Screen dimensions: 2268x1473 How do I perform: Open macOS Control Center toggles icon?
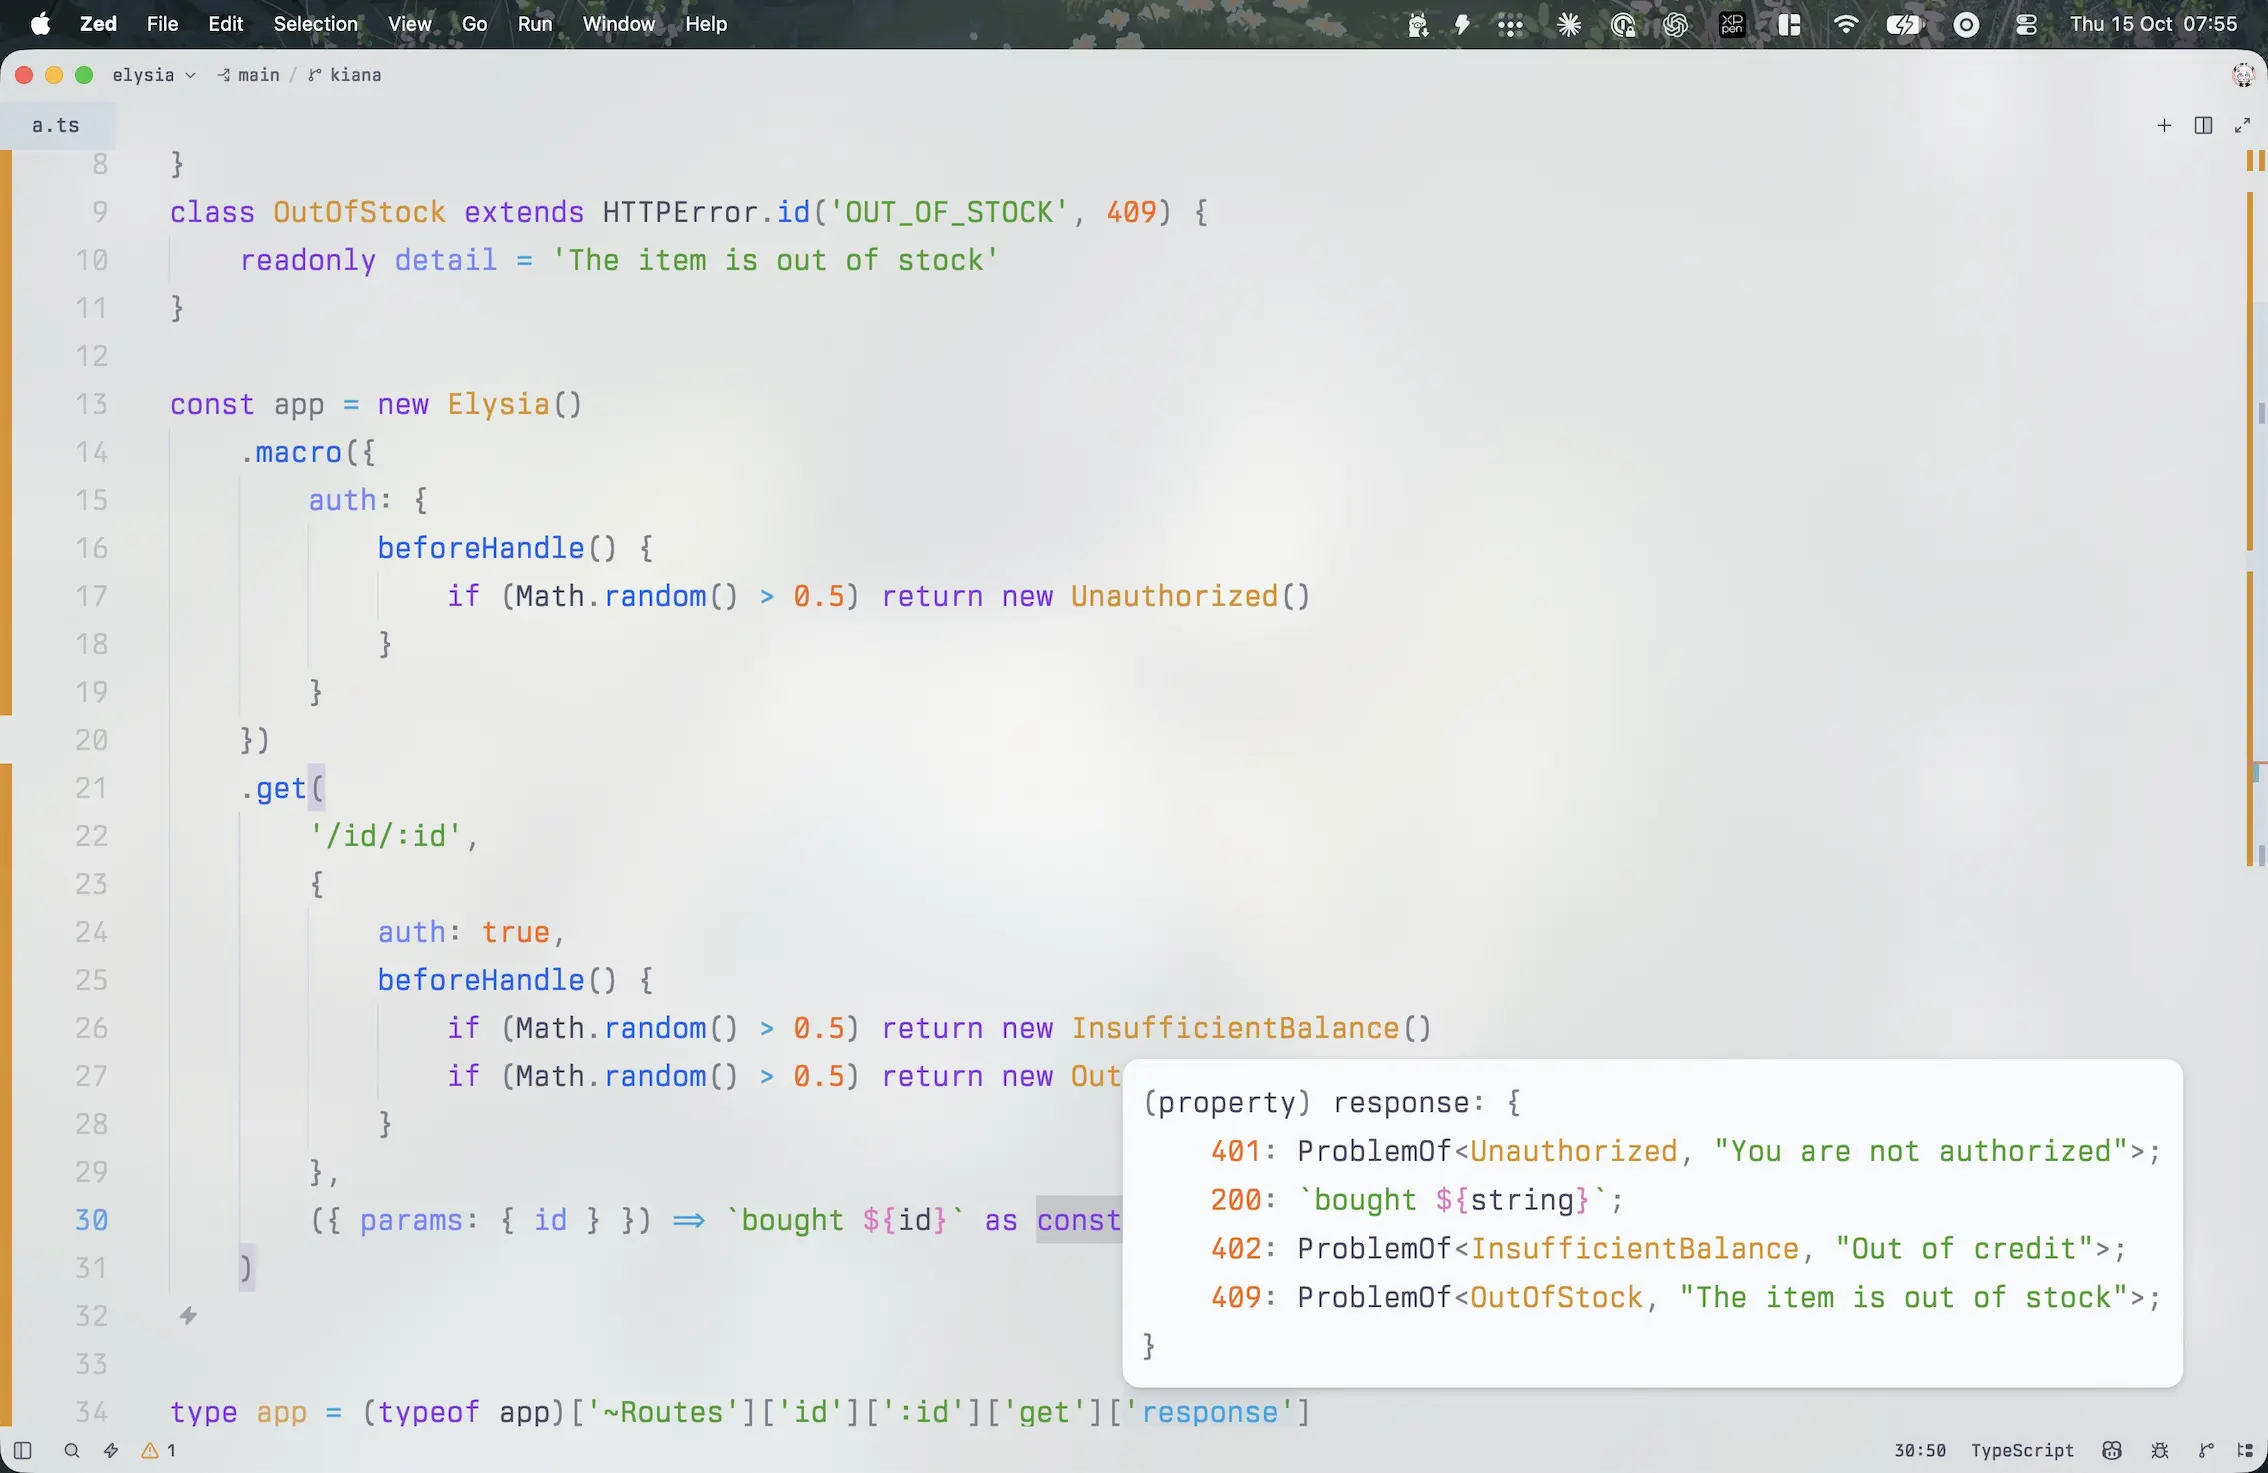point(2026,24)
